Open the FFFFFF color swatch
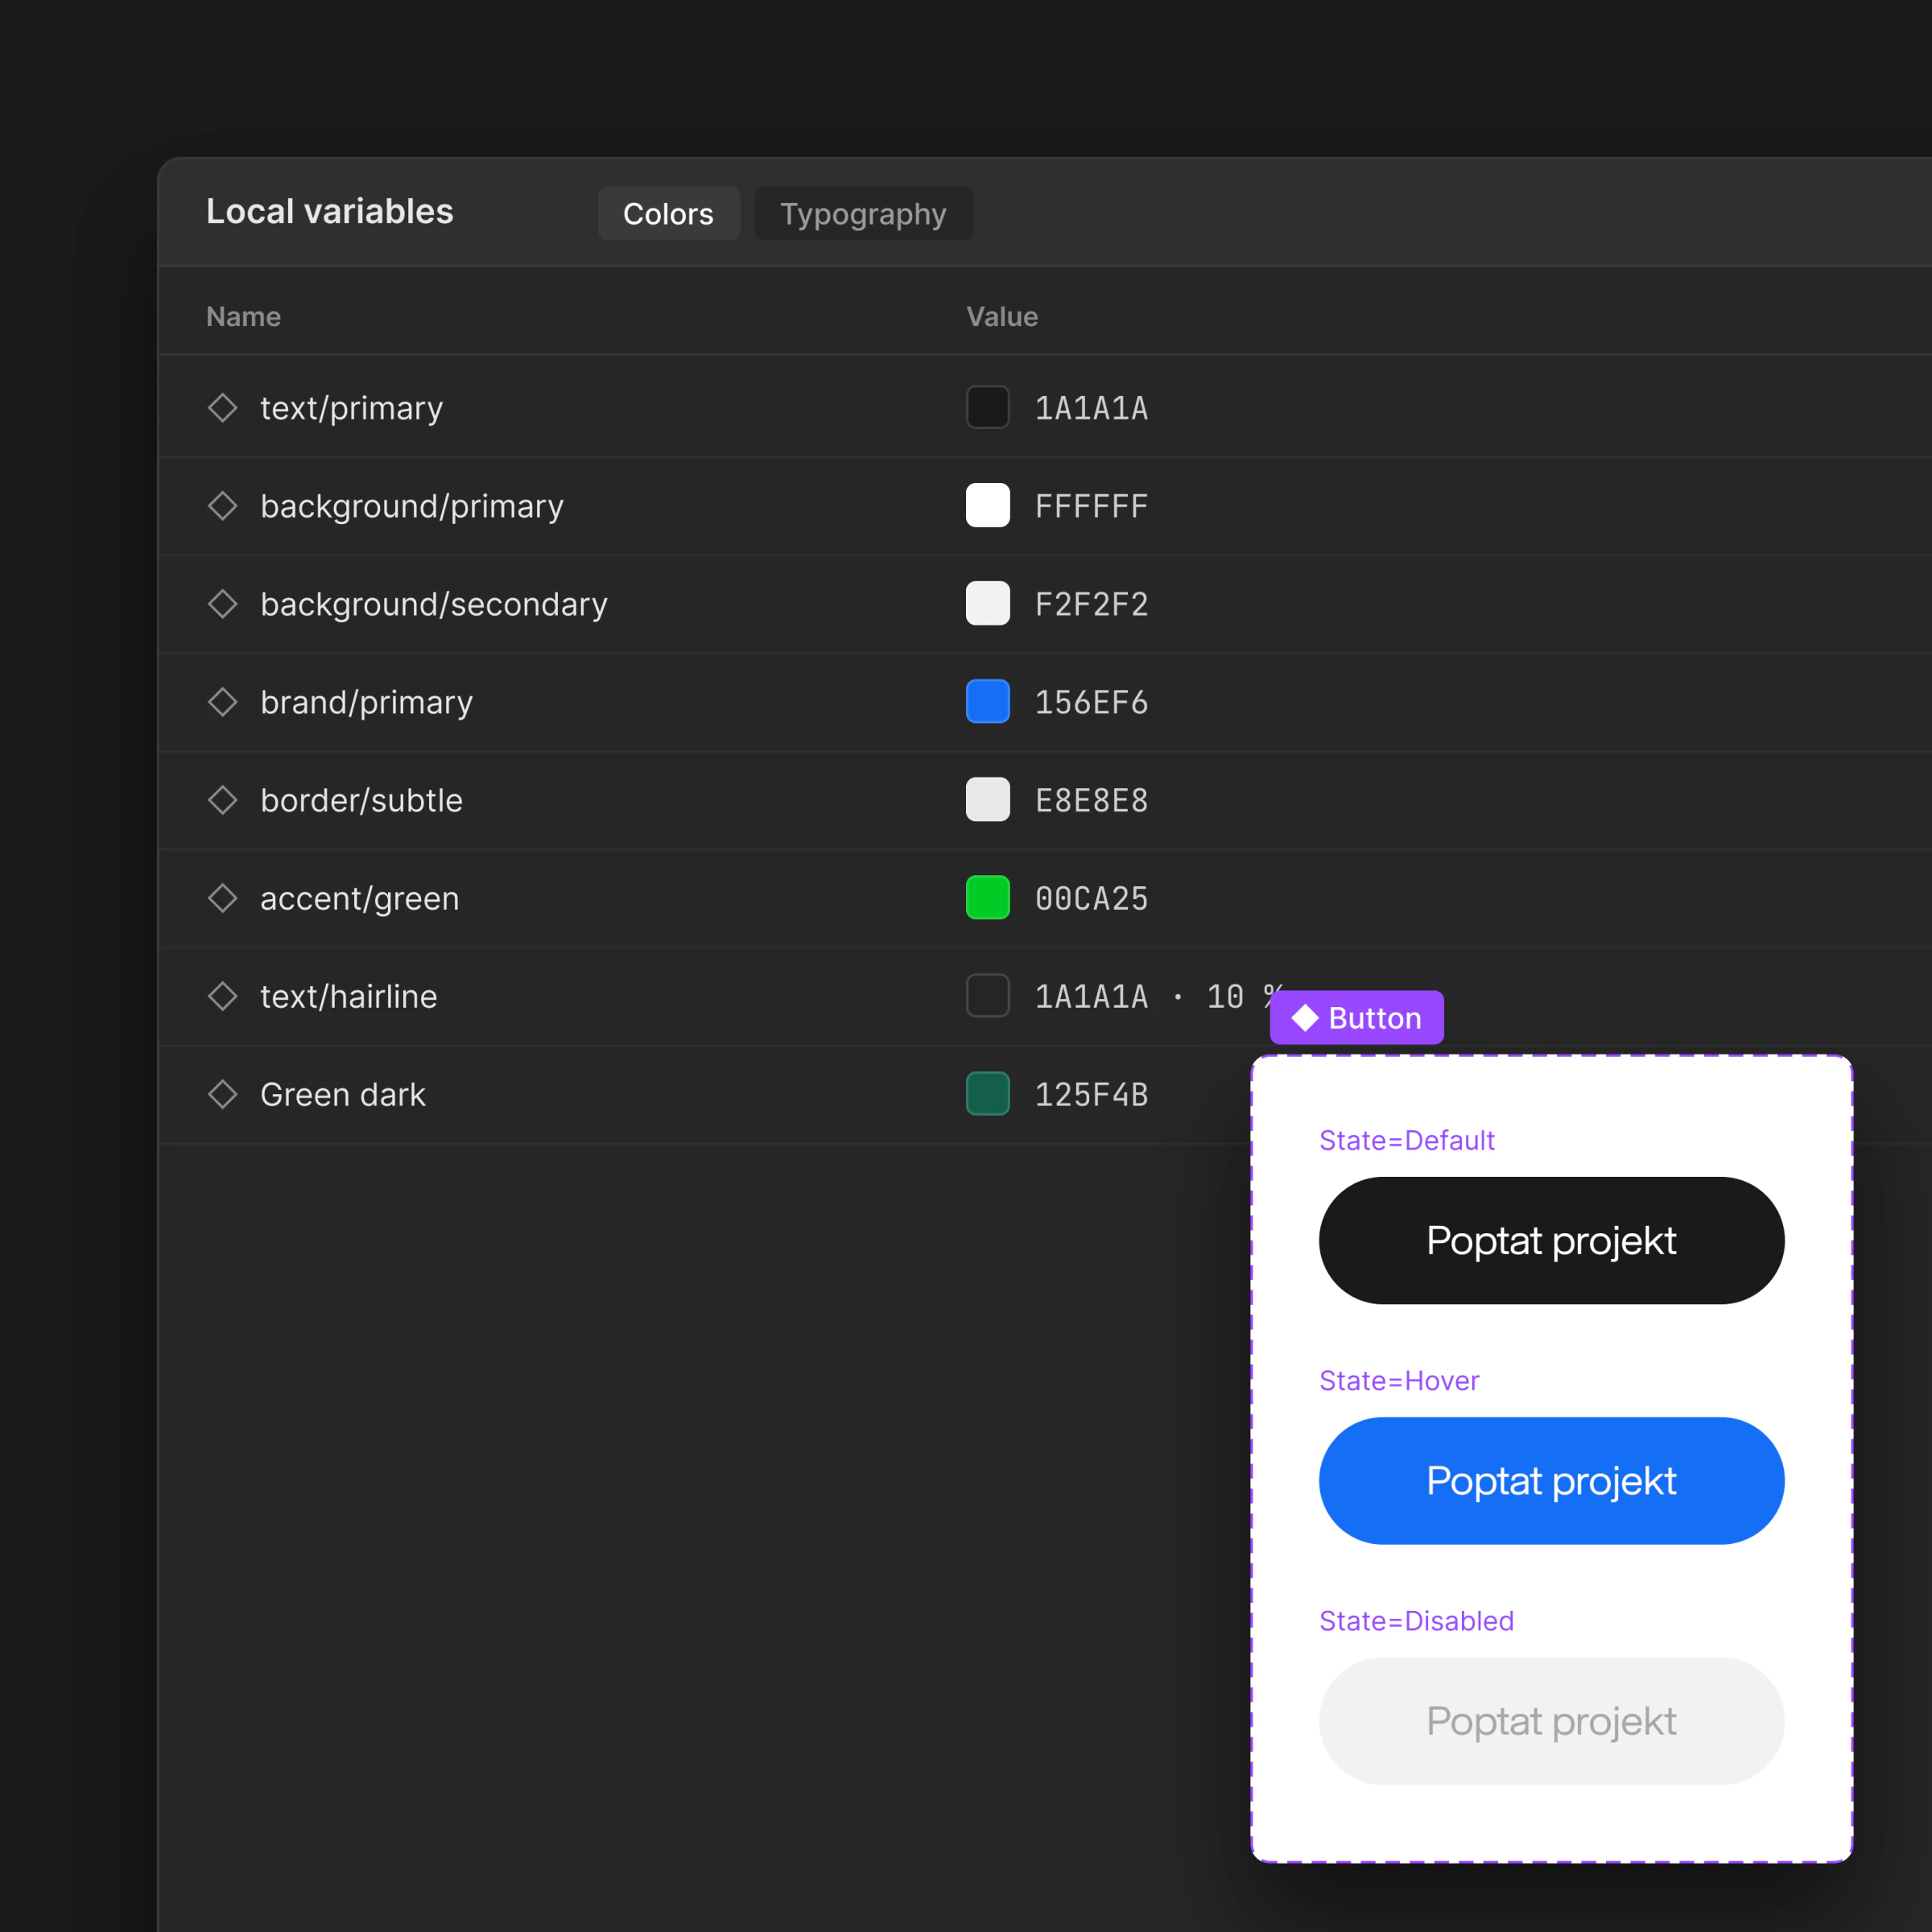 pos(987,505)
